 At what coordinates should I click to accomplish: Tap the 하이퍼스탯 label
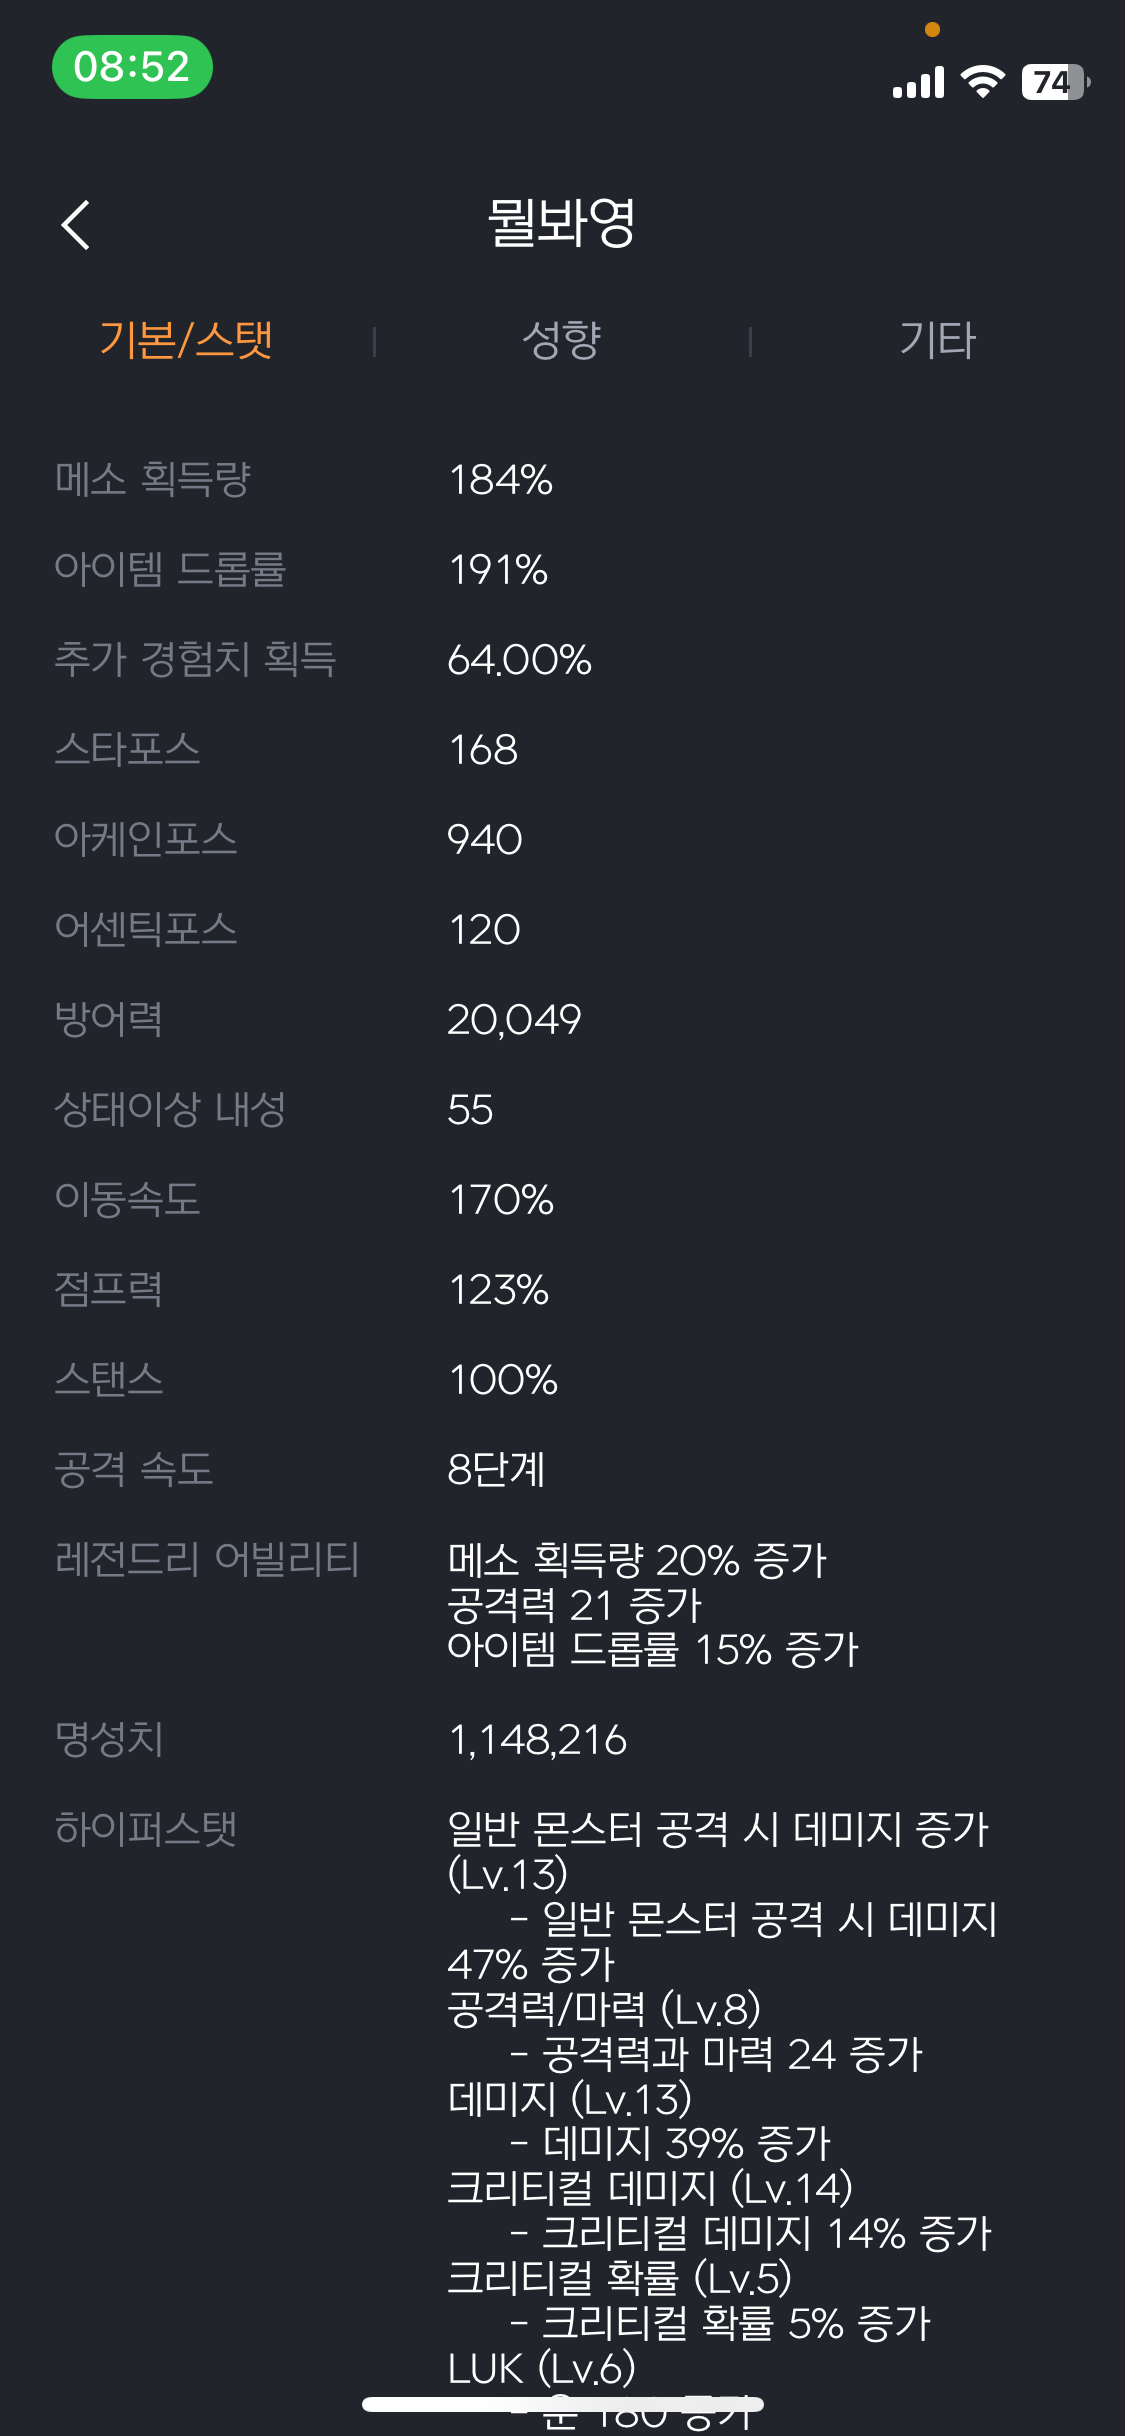(x=146, y=1829)
